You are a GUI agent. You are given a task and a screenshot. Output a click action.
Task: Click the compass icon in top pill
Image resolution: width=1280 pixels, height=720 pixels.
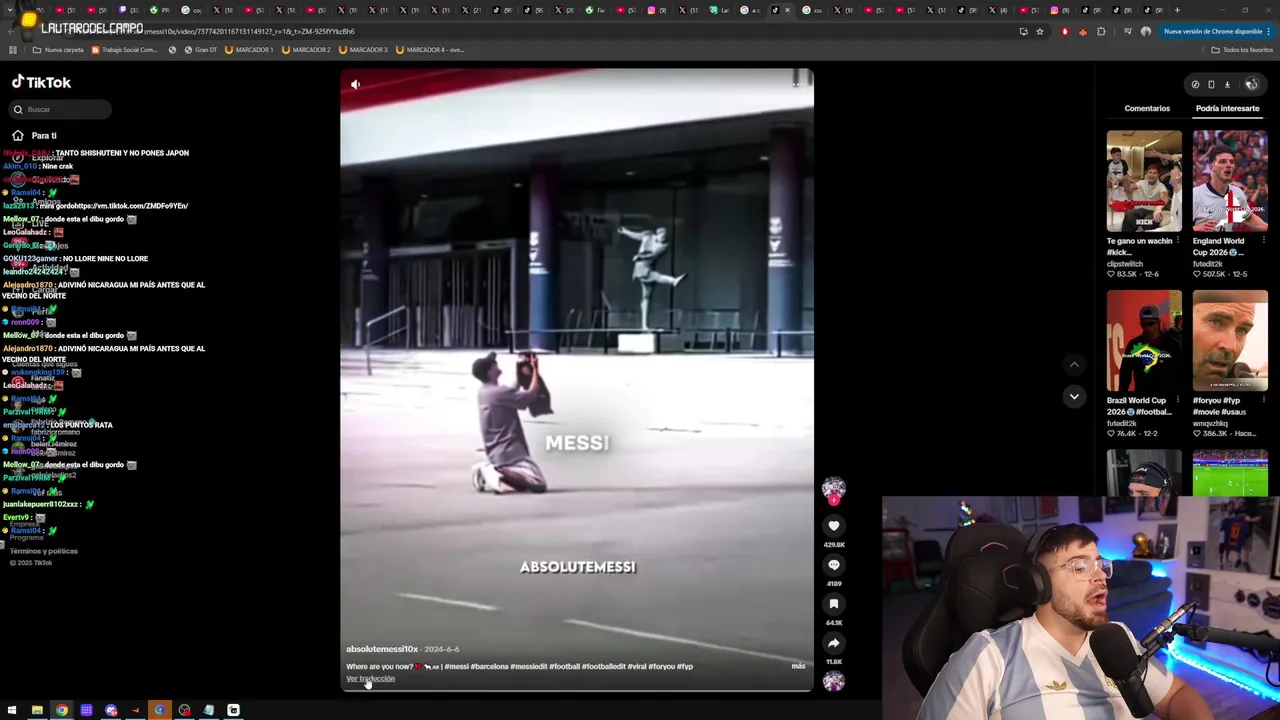coord(1195,85)
